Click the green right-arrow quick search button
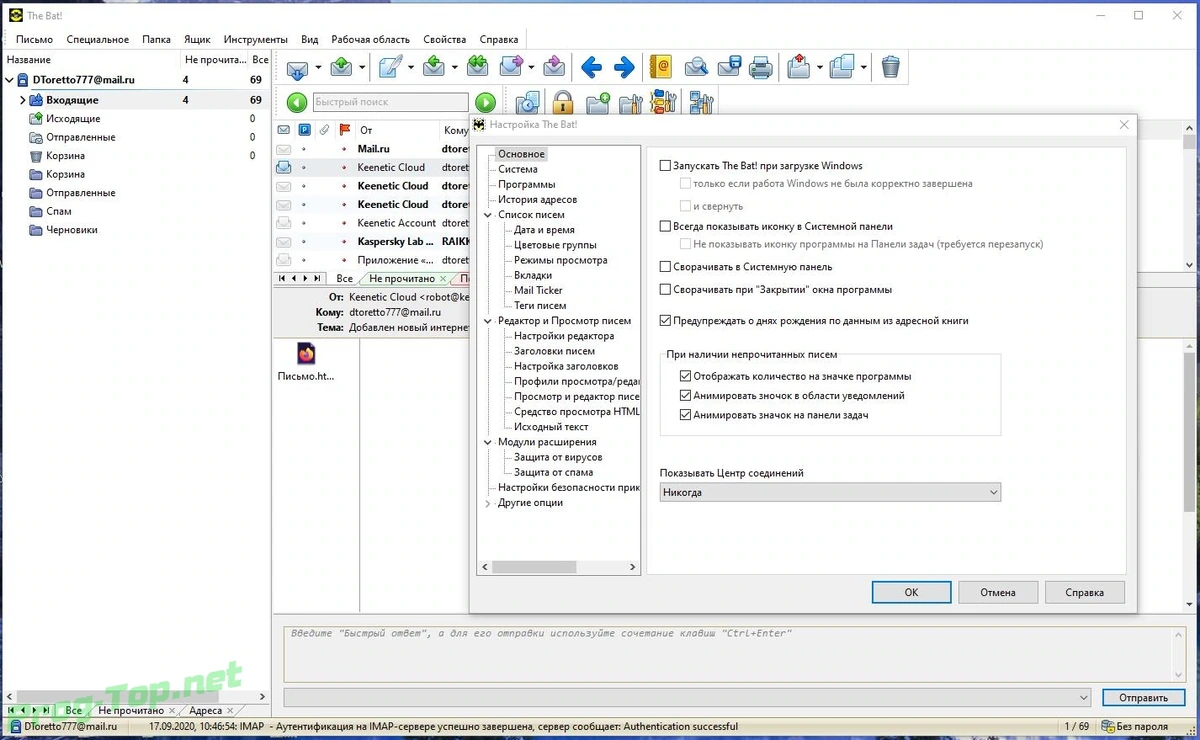1200x740 pixels. [485, 102]
